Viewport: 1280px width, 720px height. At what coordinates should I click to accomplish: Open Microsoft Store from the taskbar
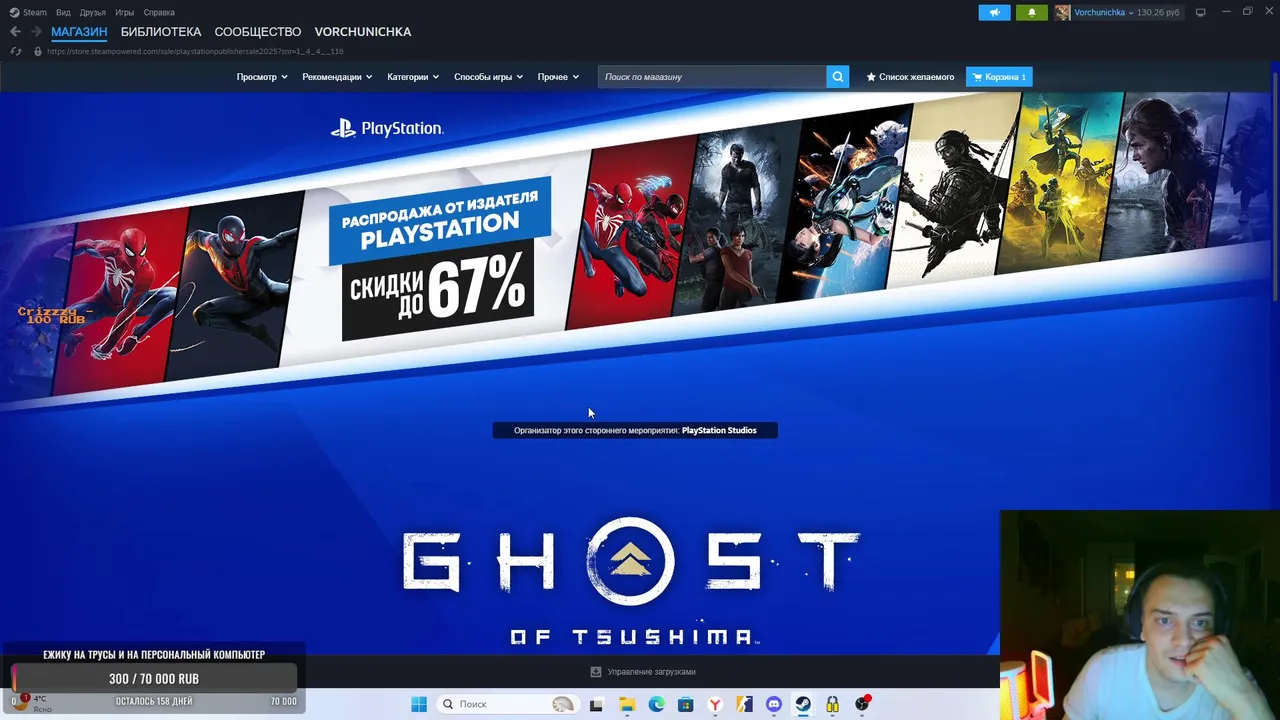pos(685,704)
